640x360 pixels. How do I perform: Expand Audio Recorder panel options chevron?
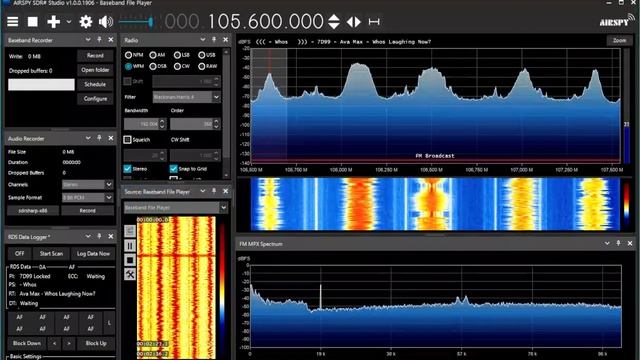tap(88, 138)
